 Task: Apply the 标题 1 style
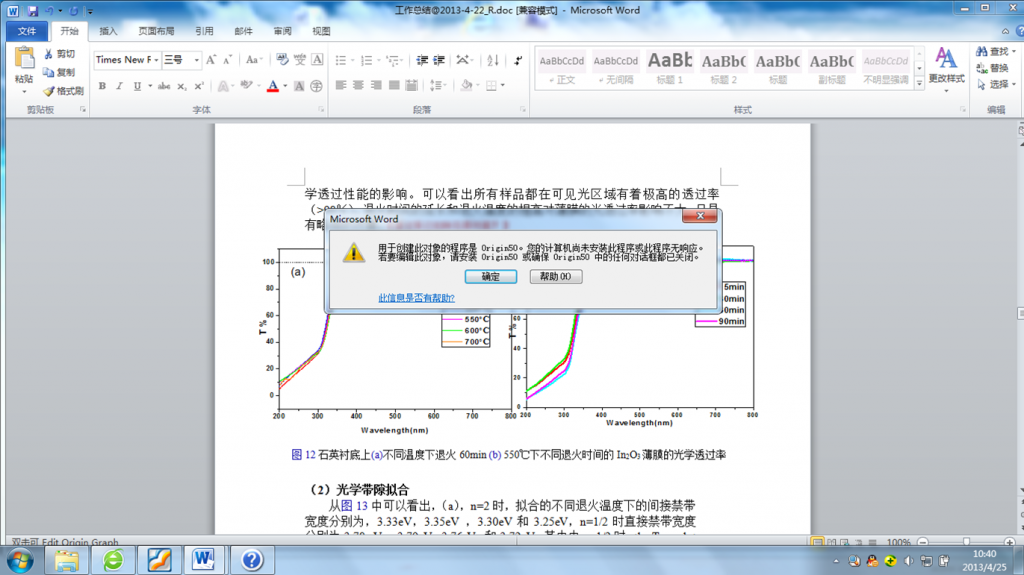pos(669,67)
